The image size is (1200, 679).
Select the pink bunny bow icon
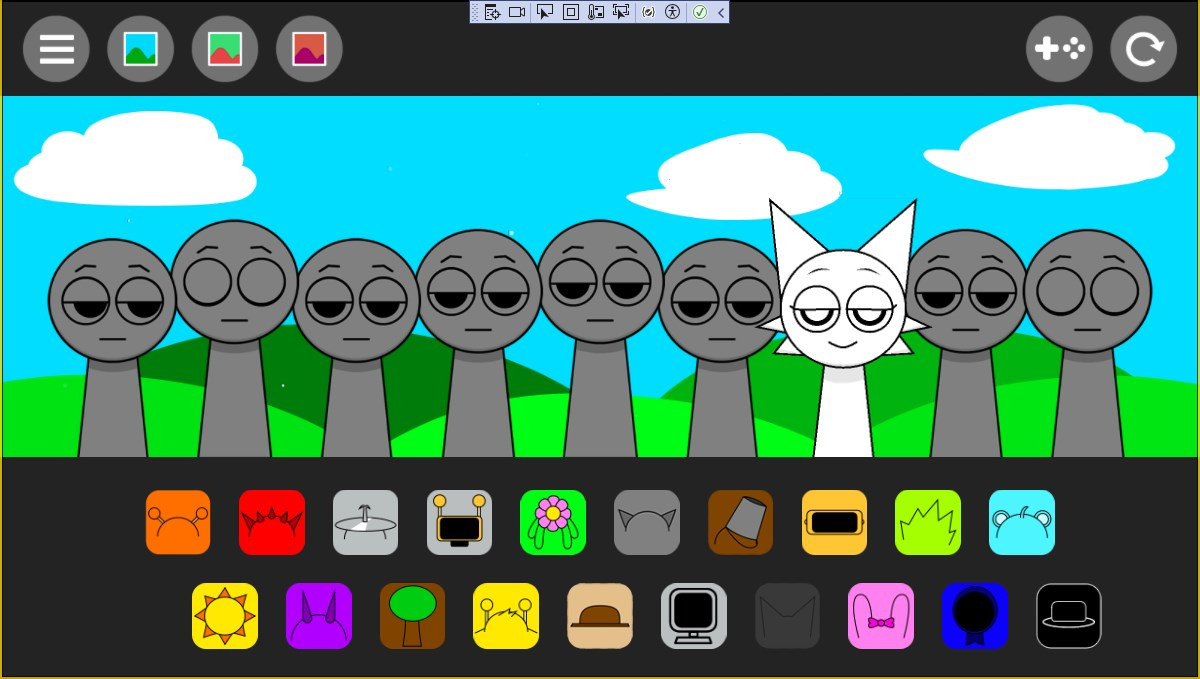coord(881,616)
